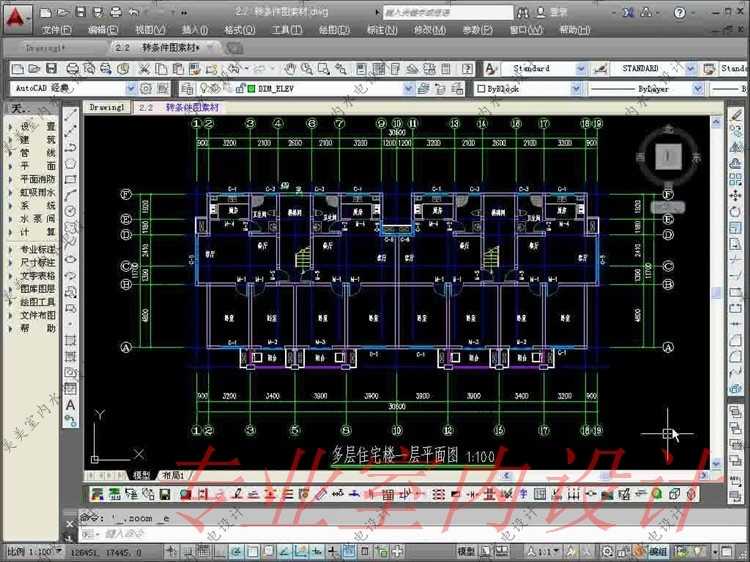
Task: Switch to the 模型 layout tab
Action: coord(142,475)
